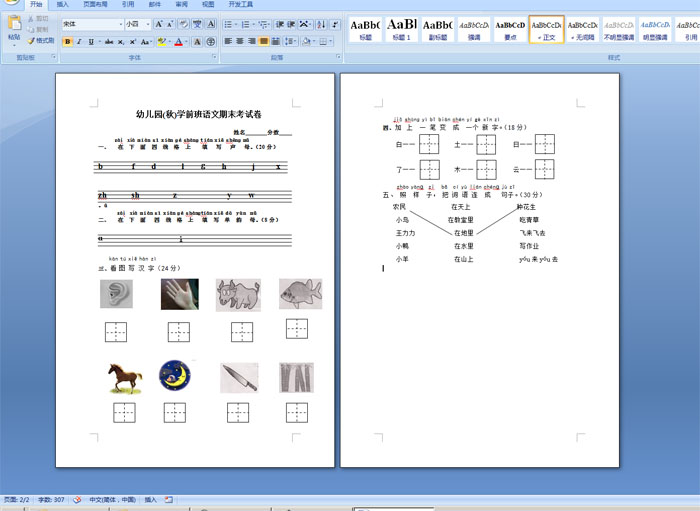Toggle Character Shading
Image resolution: width=700 pixels, height=511 pixels.
click(197, 42)
